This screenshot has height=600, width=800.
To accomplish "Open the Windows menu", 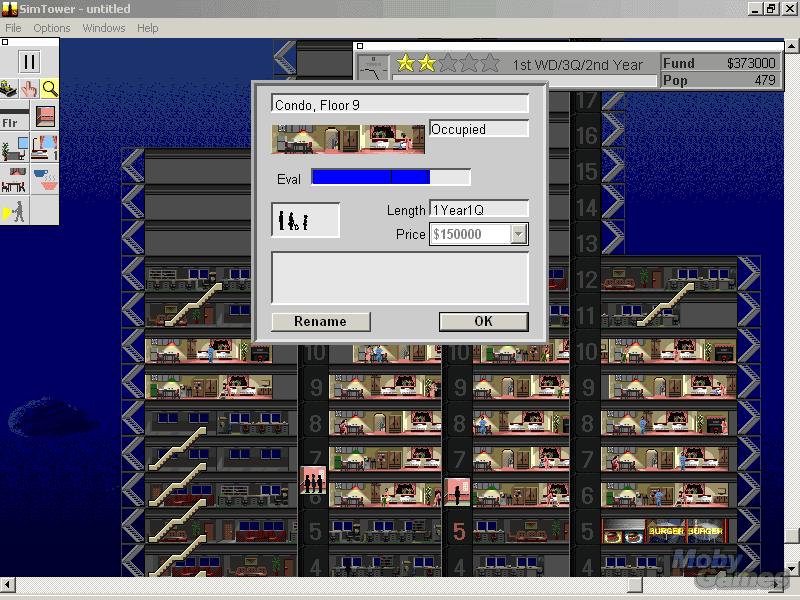I will point(104,28).
